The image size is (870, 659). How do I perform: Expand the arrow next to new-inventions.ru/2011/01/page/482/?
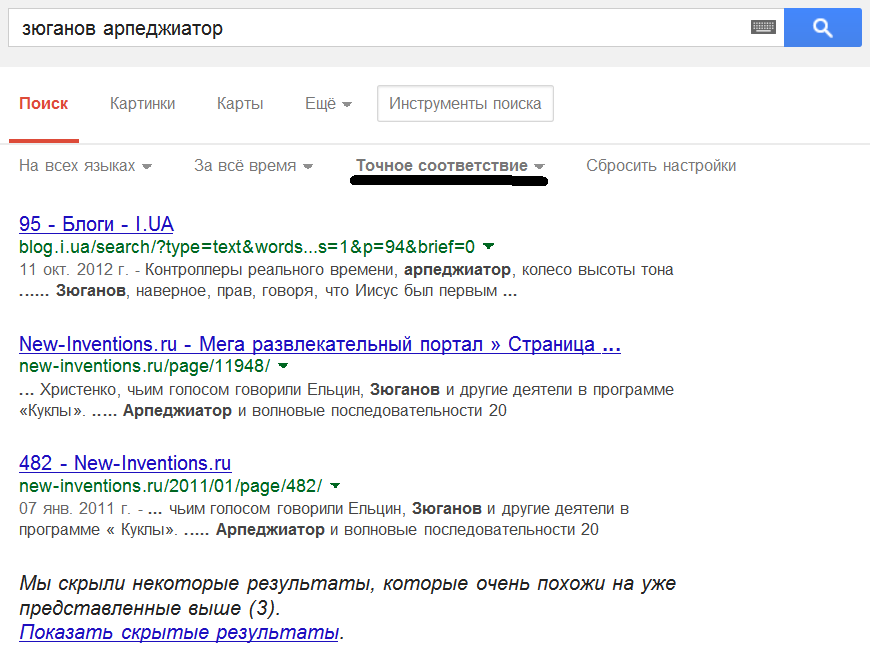[x=335, y=485]
